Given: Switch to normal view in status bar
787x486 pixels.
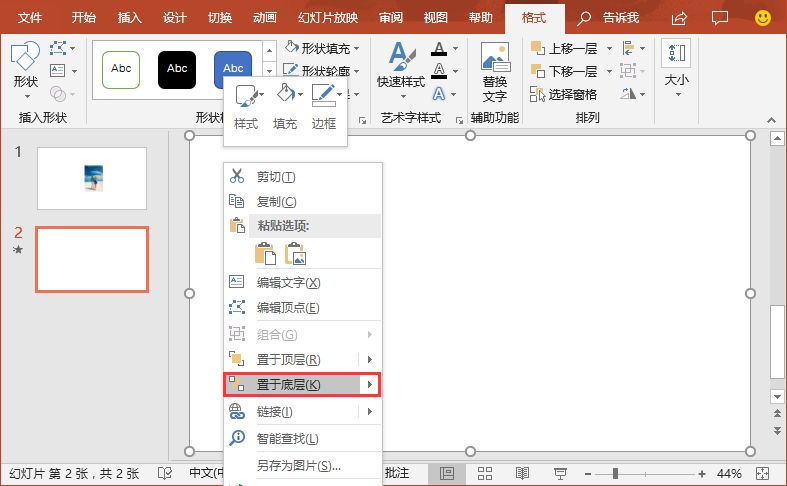Looking at the screenshot, I should point(447,473).
